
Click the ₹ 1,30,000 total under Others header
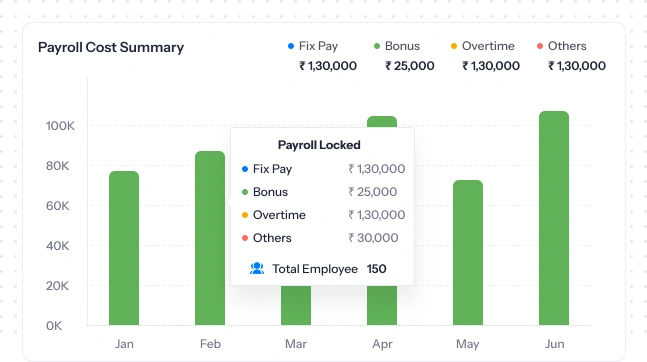[577, 66]
